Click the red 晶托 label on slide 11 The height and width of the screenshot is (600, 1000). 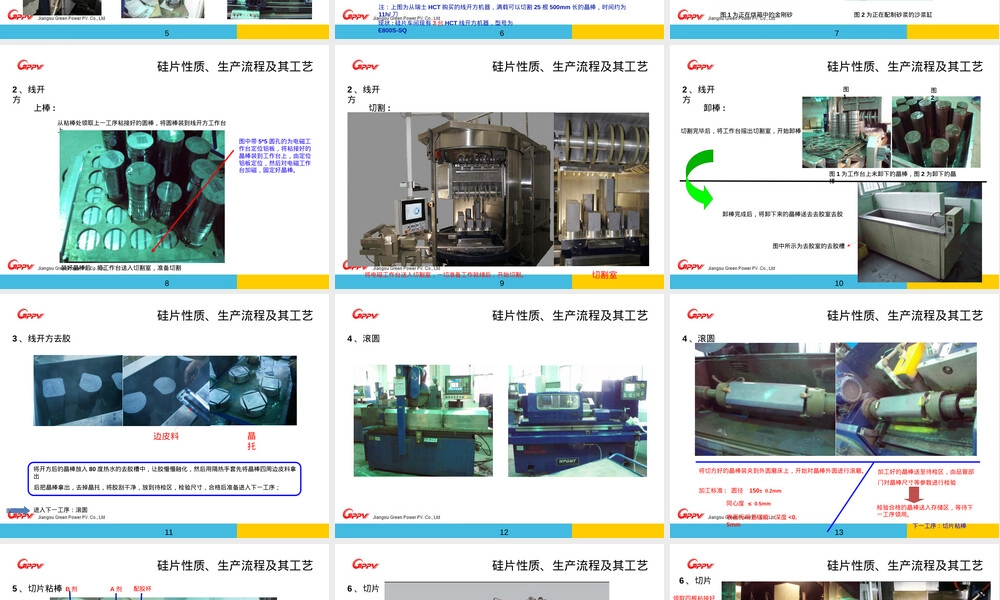tap(251, 441)
